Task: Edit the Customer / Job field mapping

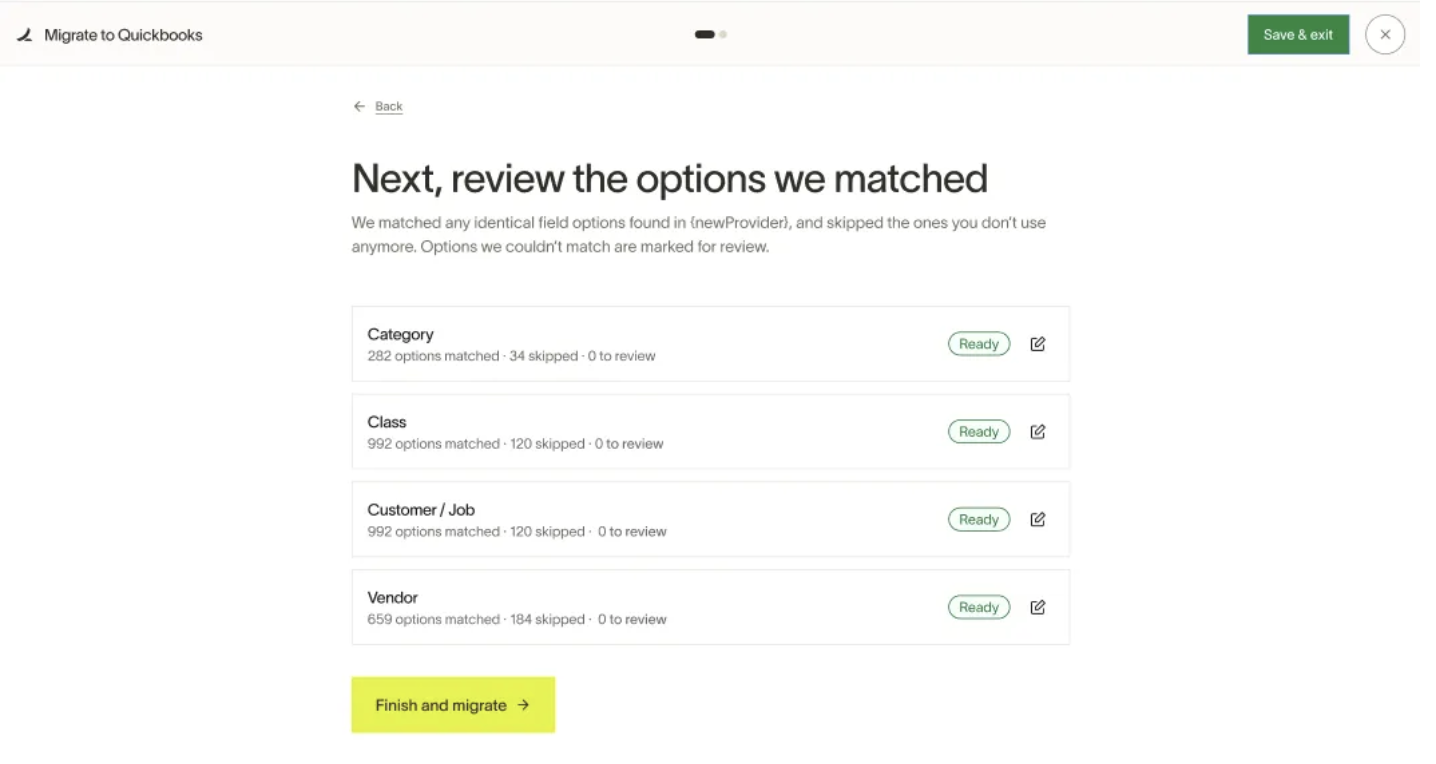Action: (x=1037, y=520)
